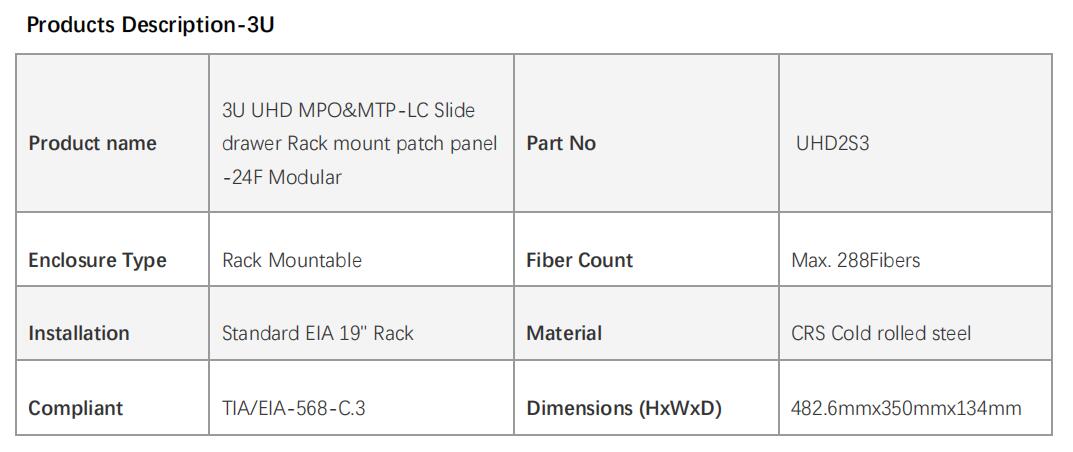
Task: Click the Fiber Count label
Action: pyautogui.click(x=580, y=260)
